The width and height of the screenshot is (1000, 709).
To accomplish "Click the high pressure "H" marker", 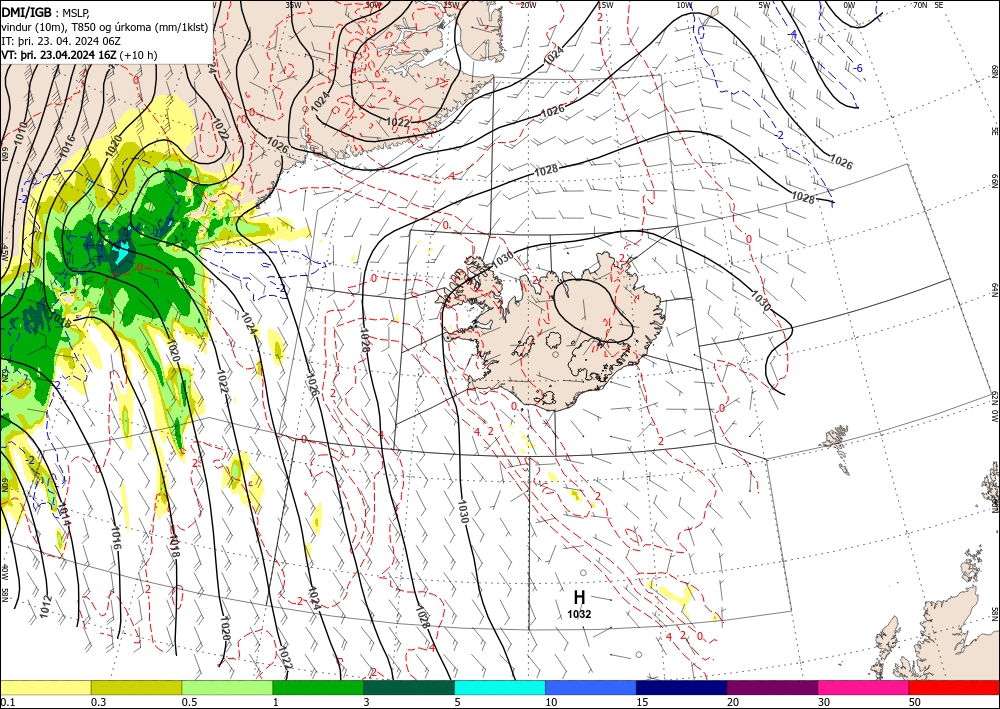I will [579, 597].
